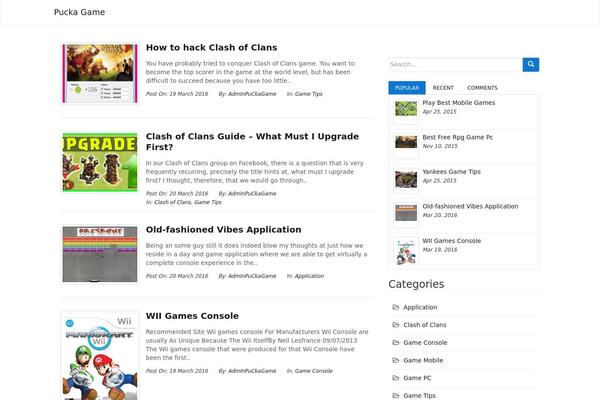Open Best Free Rpg Game Pc popular post
600x400 pixels.
(x=457, y=137)
